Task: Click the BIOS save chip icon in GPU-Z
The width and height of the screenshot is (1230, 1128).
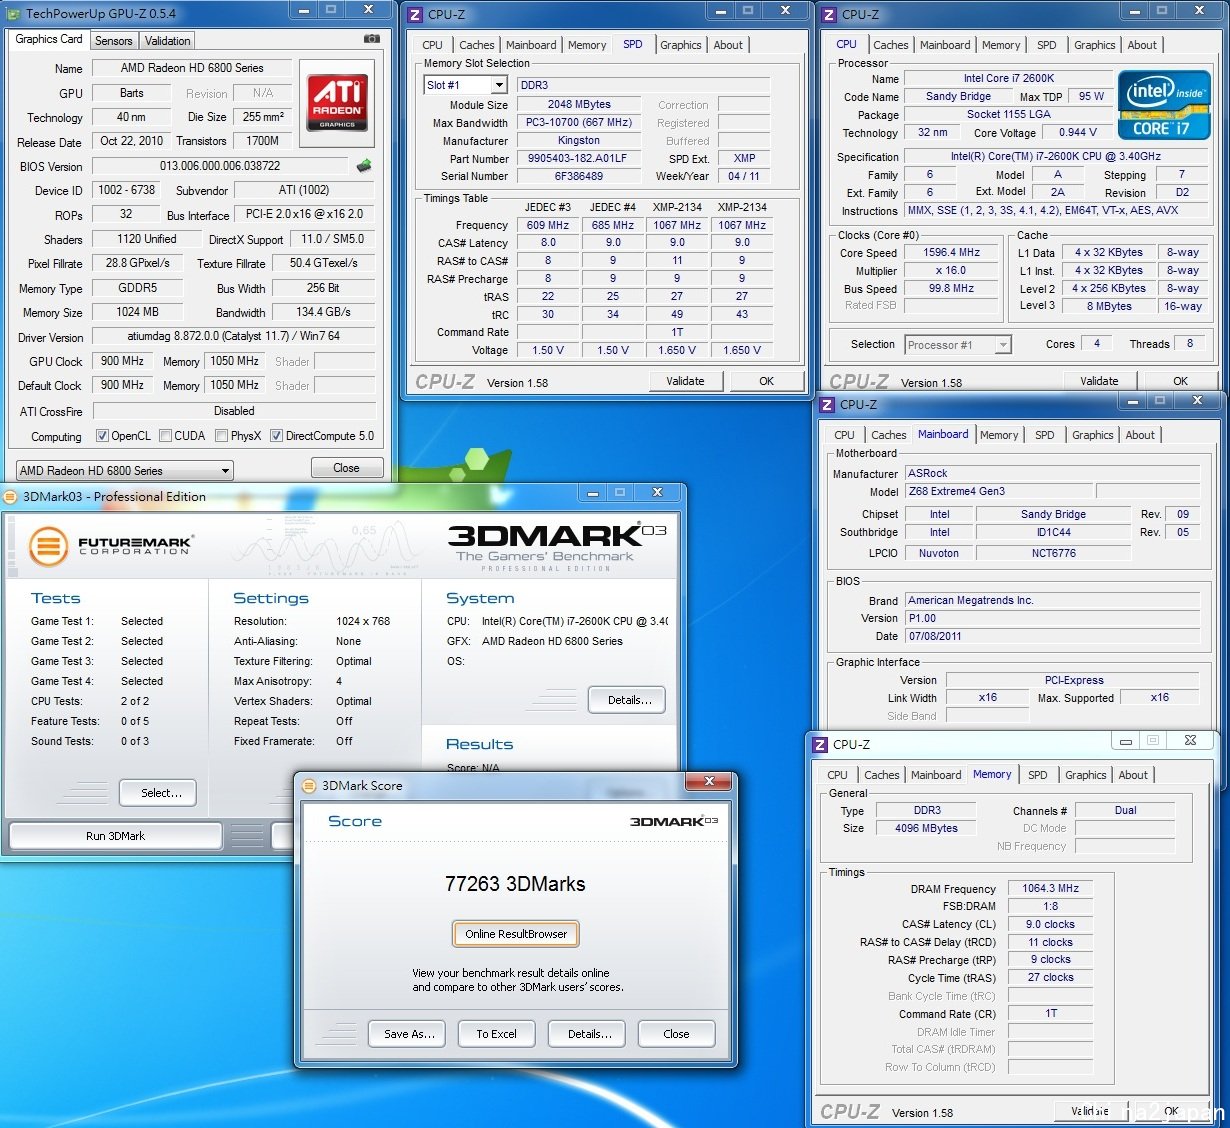Action: [364, 166]
